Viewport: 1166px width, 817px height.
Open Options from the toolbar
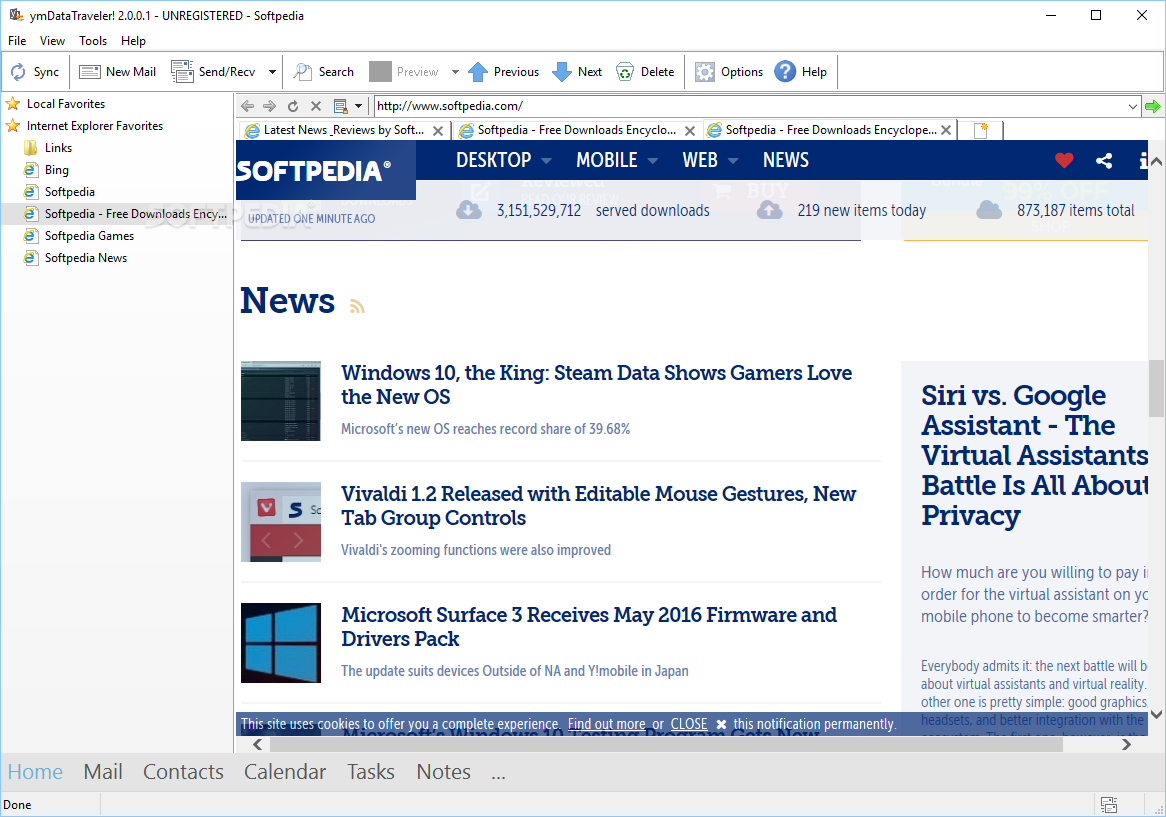(729, 72)
